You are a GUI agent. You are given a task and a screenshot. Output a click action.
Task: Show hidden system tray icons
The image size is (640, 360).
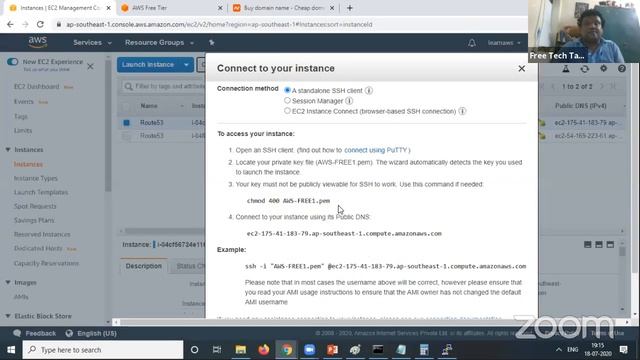pos(558,349)
